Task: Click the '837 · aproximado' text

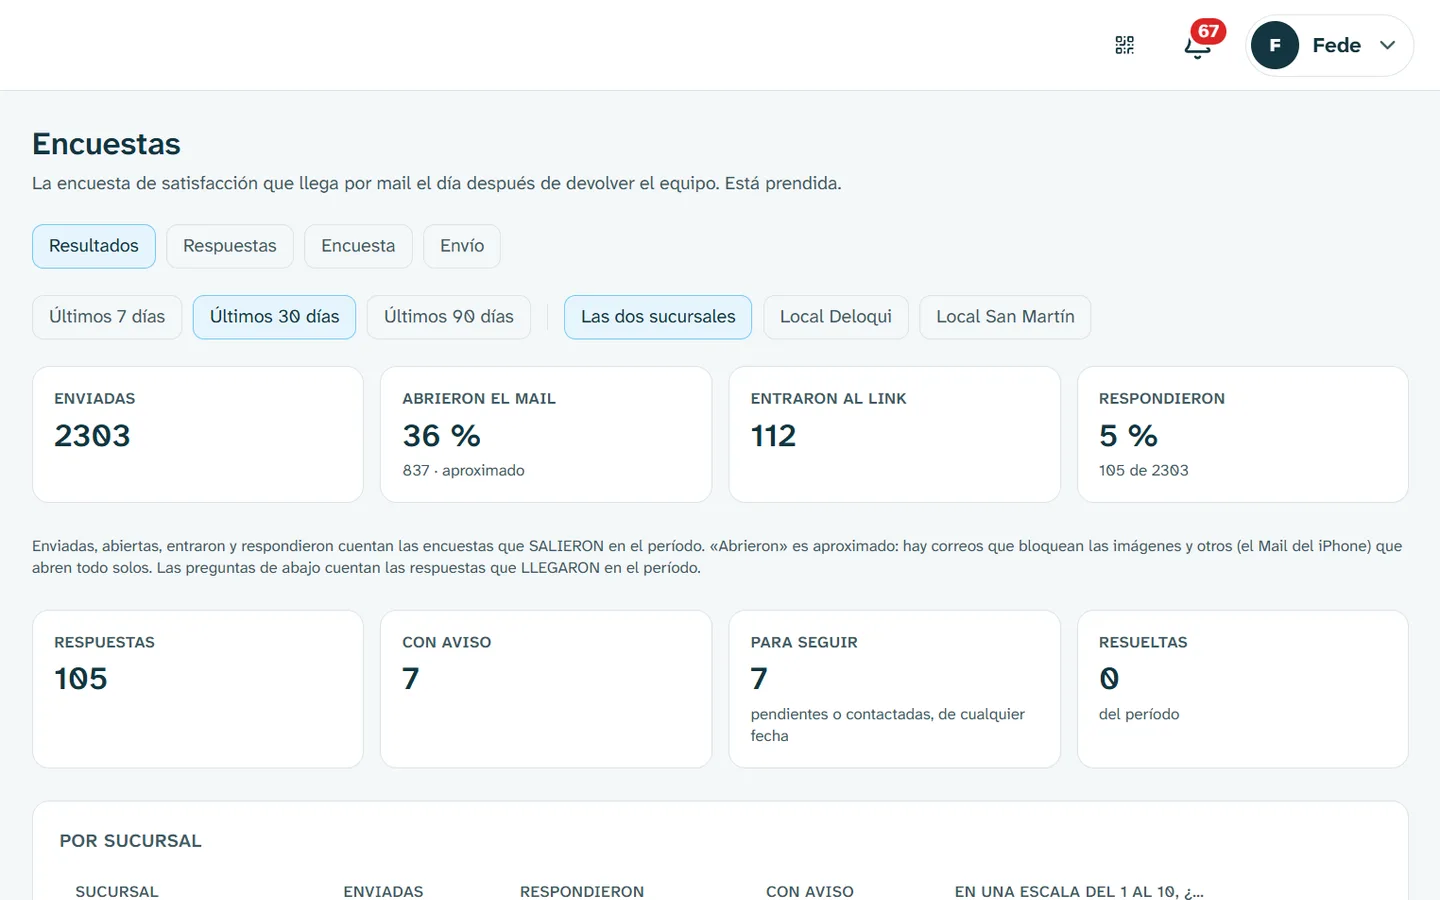Action: [463, 470]
